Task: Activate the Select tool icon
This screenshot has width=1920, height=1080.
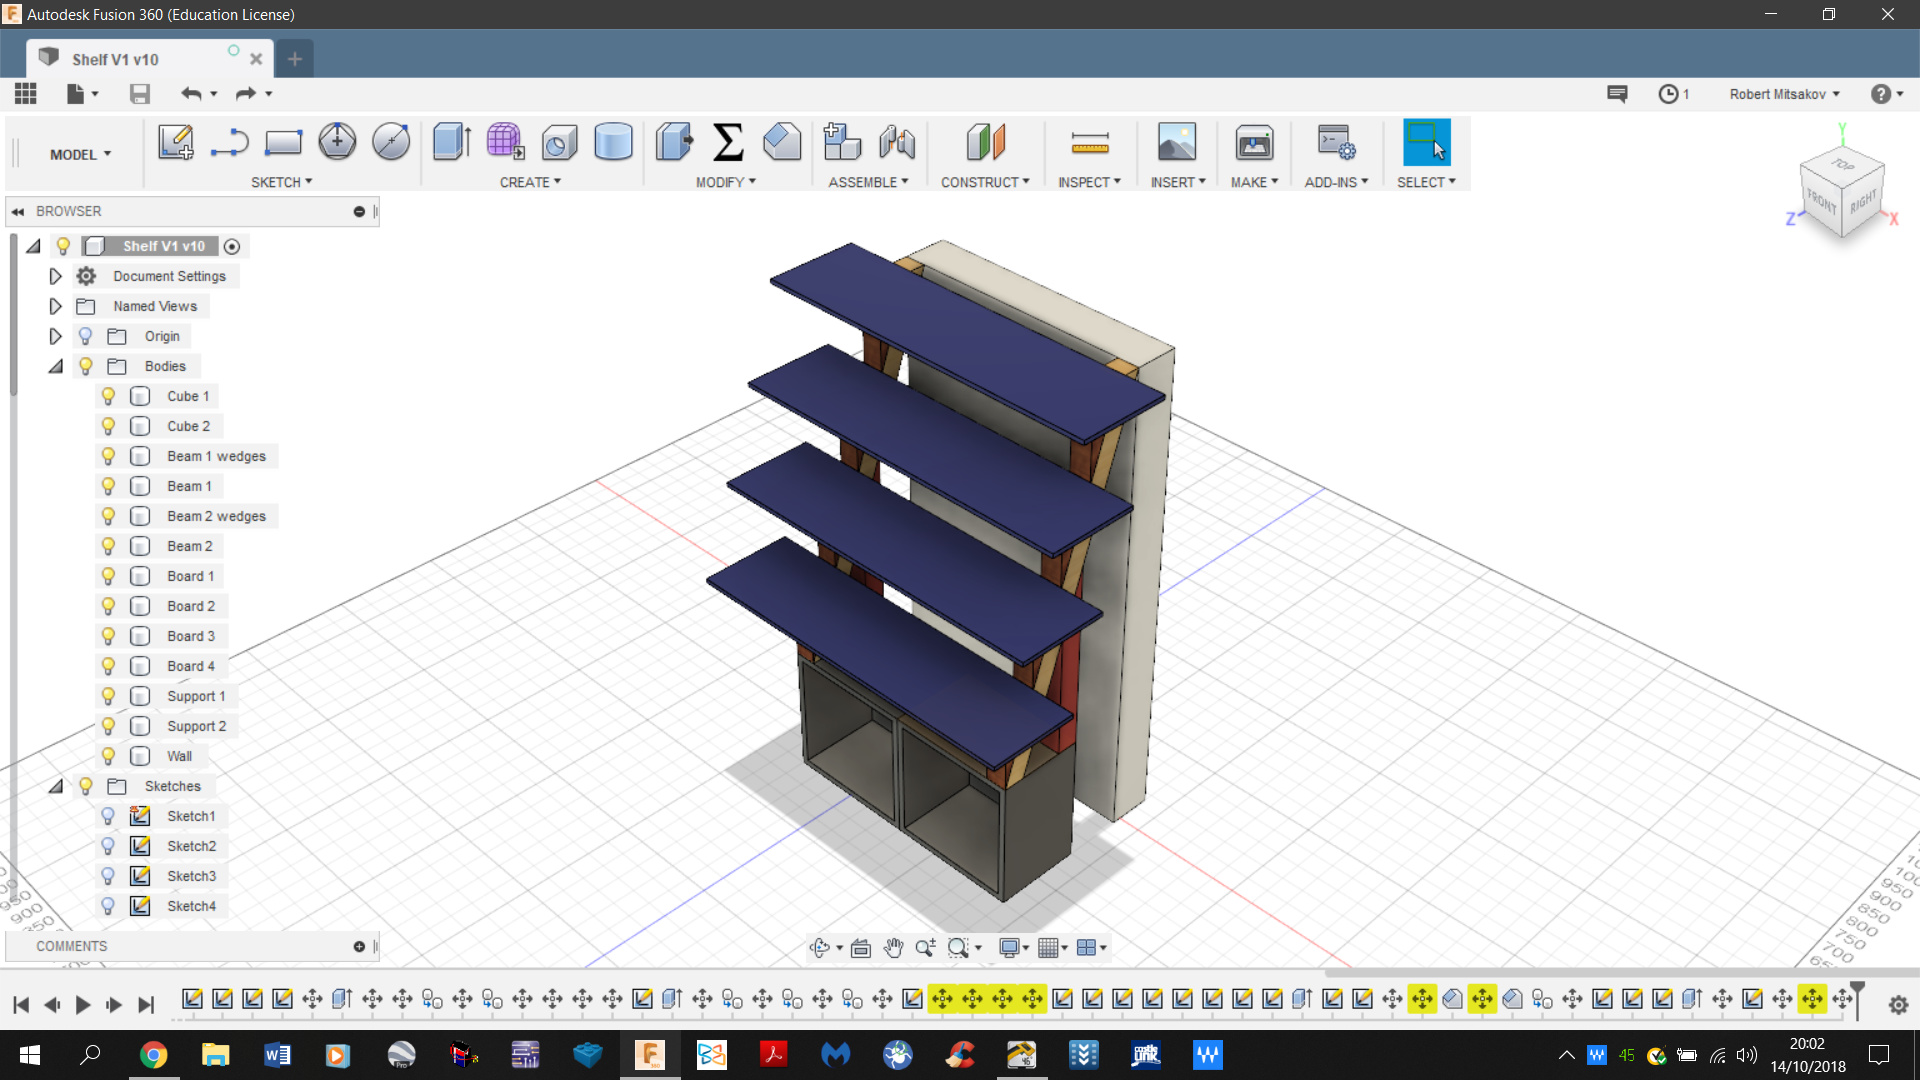Action: (1426, 142)
